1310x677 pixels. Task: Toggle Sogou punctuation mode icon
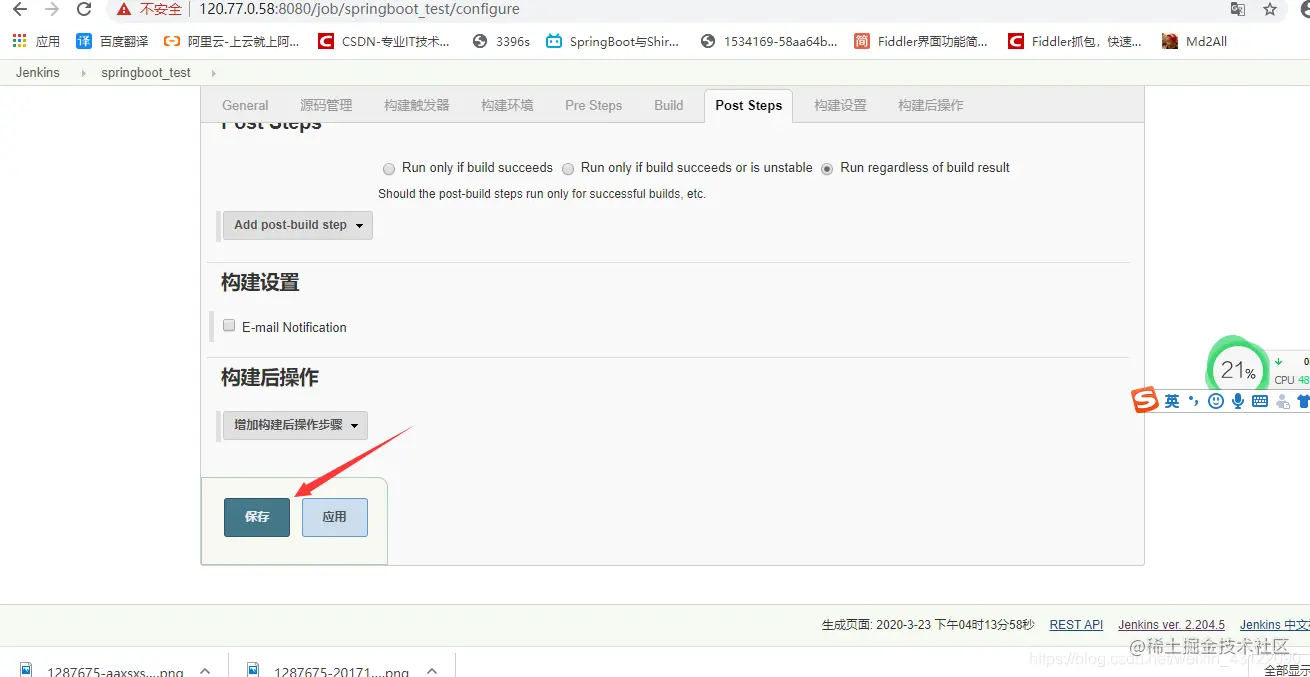(x=1194, y=401)
